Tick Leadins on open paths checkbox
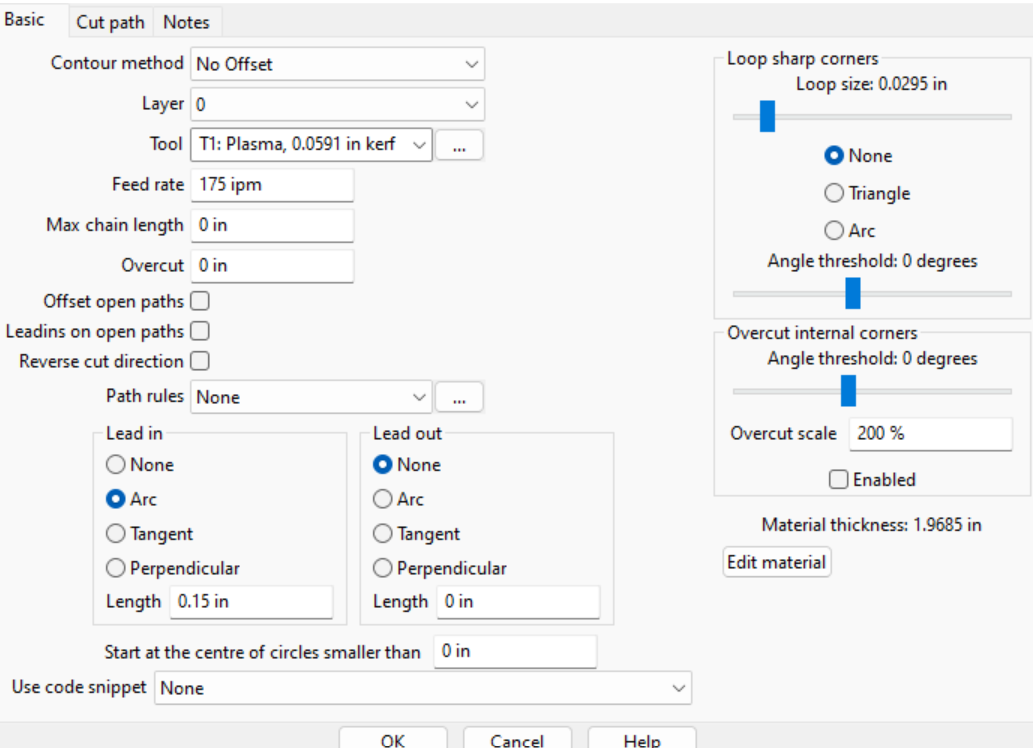The image size is (1033, 748). tap(199, 331)
